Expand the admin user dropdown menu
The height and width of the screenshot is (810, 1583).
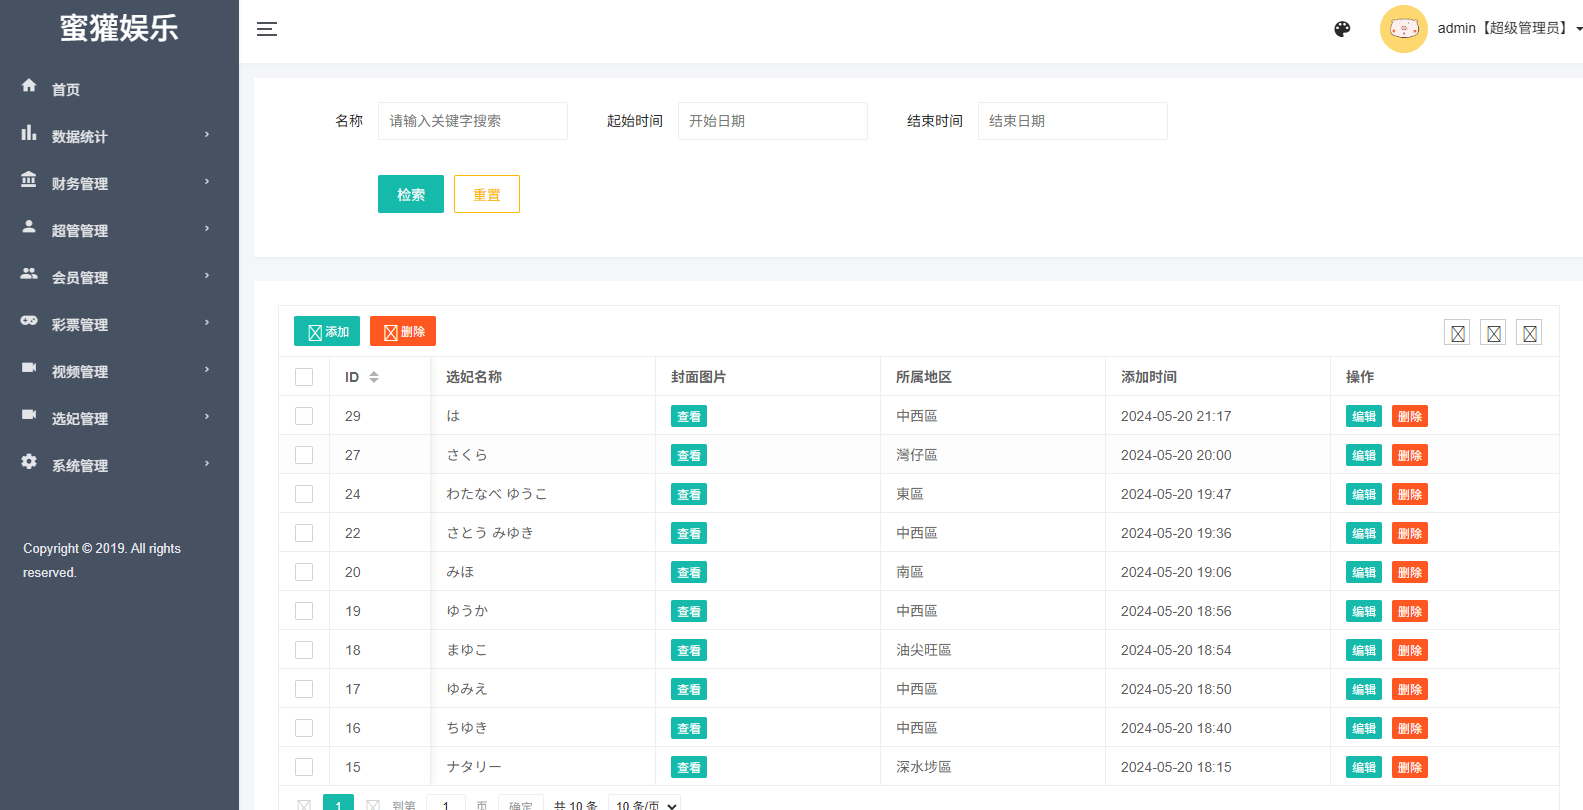[1508, 29]
